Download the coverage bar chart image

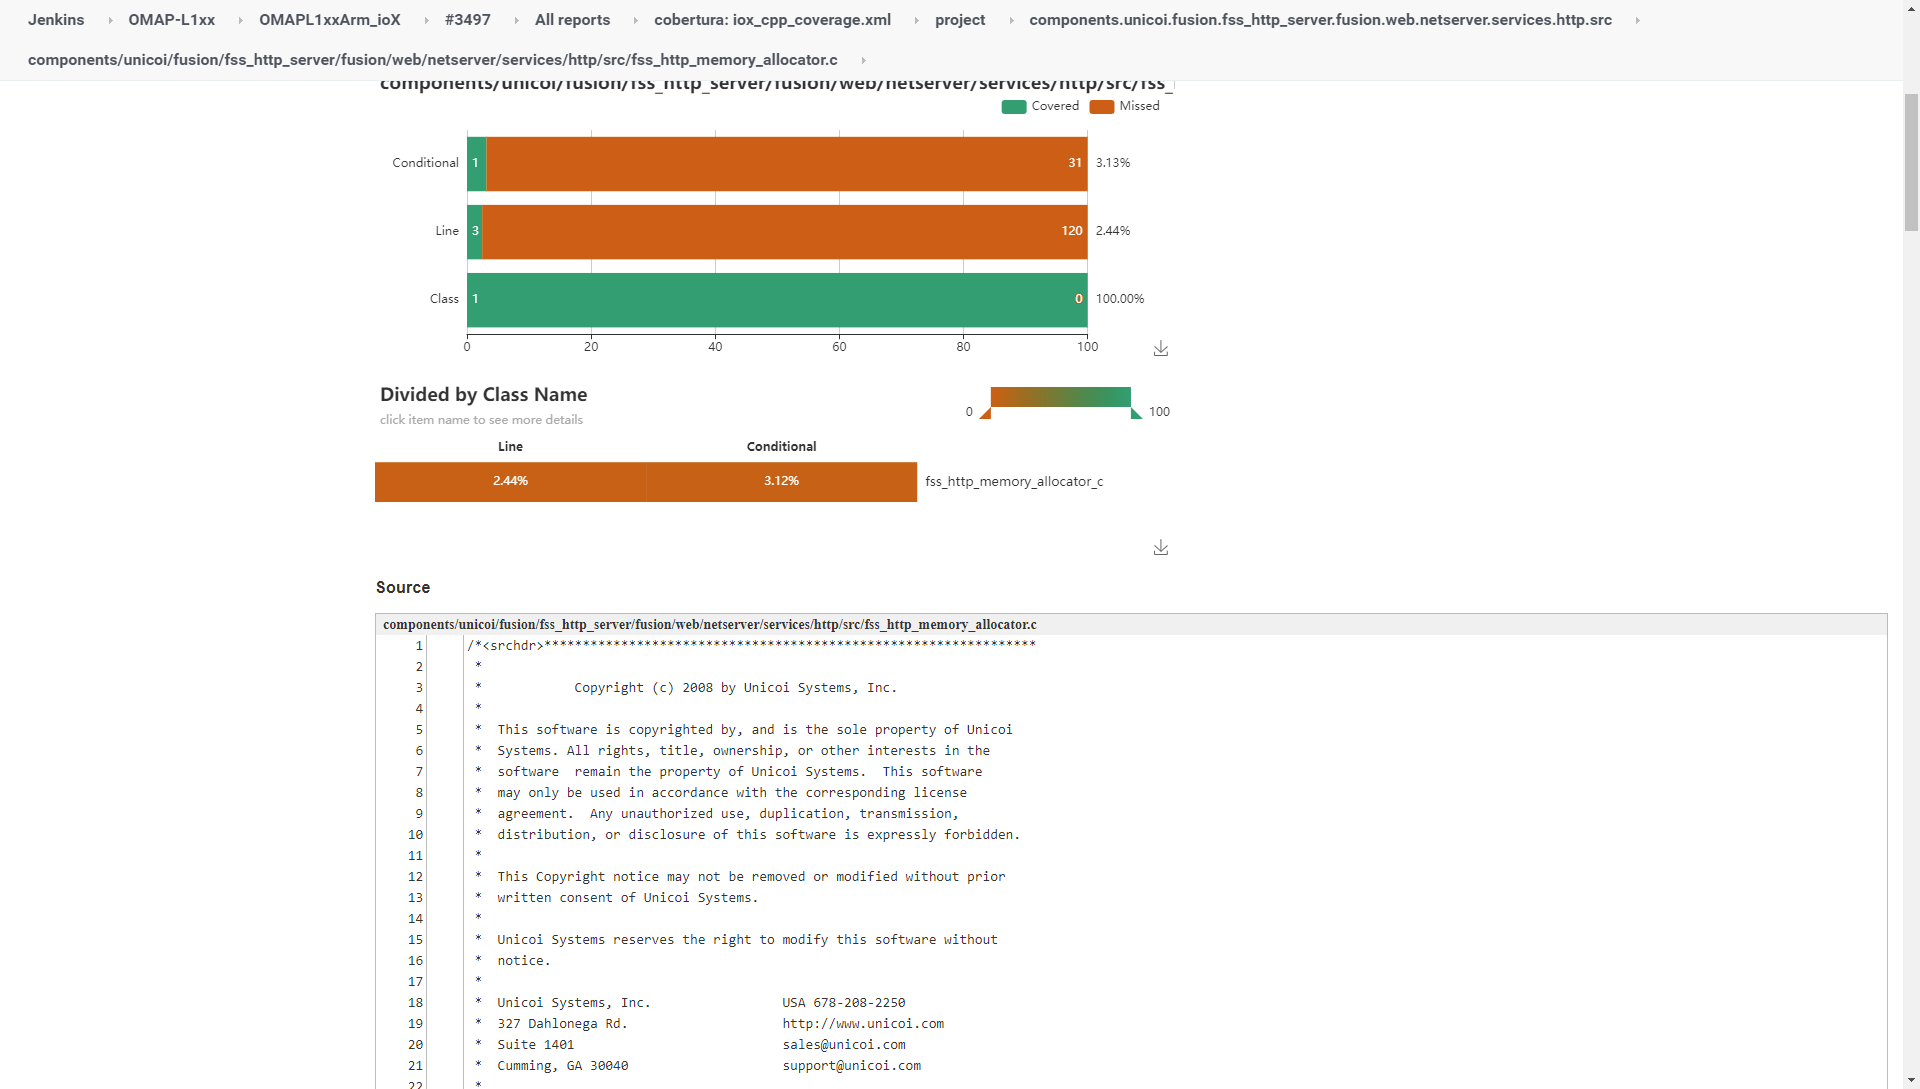click(x=1160, y=348)
